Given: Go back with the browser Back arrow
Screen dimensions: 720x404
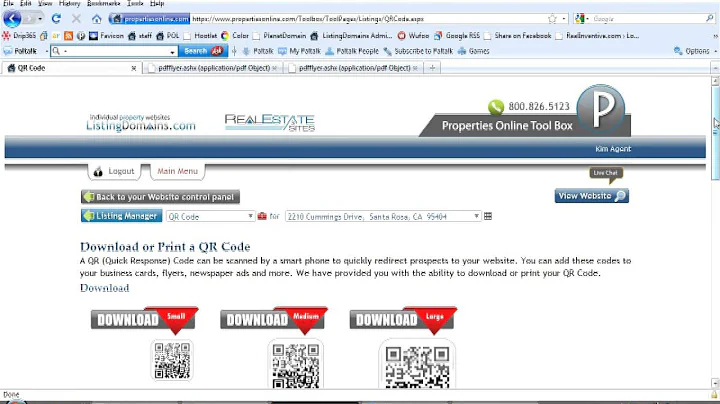Looking at the screenshot, I should (12, 19).
